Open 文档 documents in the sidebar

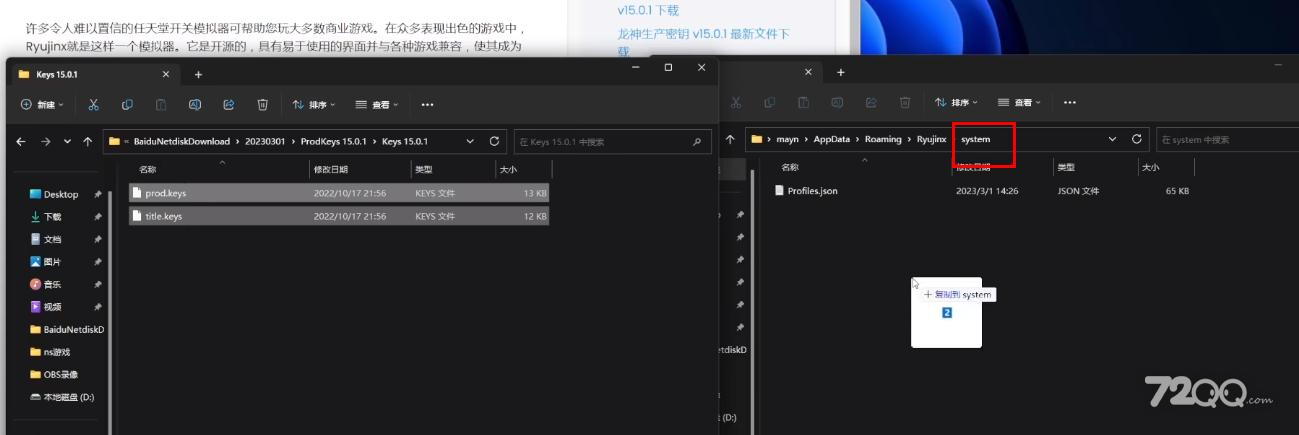[52, 239]
